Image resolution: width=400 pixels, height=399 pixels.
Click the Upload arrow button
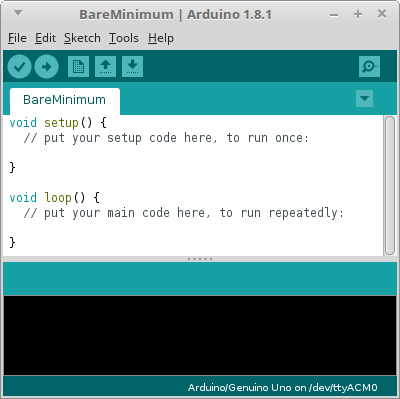[47, 67]
